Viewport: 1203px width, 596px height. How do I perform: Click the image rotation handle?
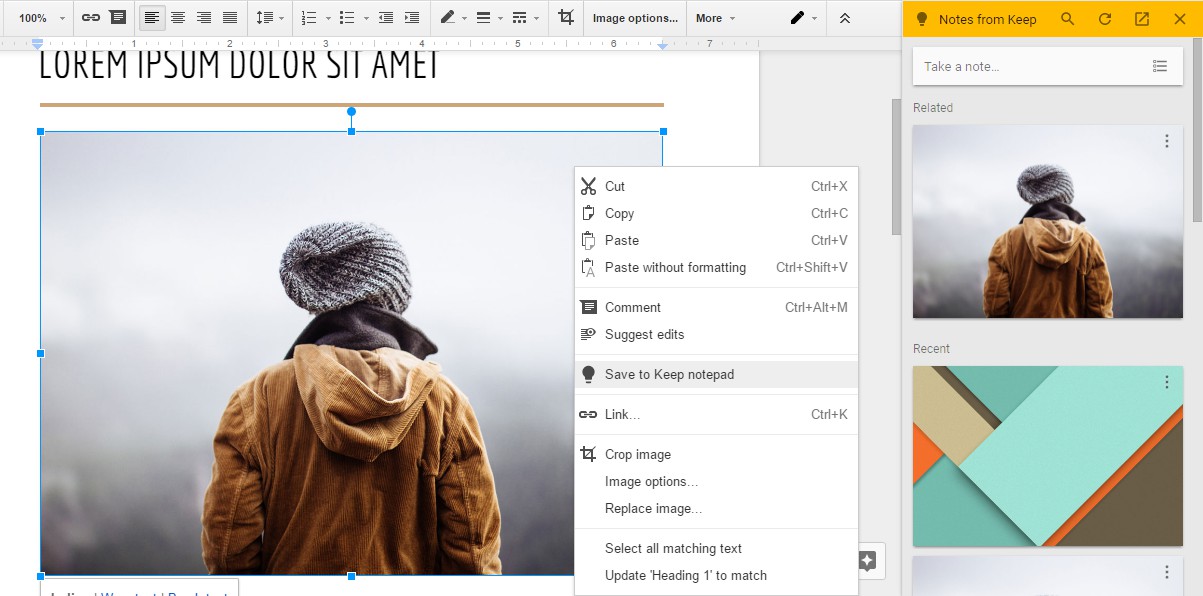351,111
